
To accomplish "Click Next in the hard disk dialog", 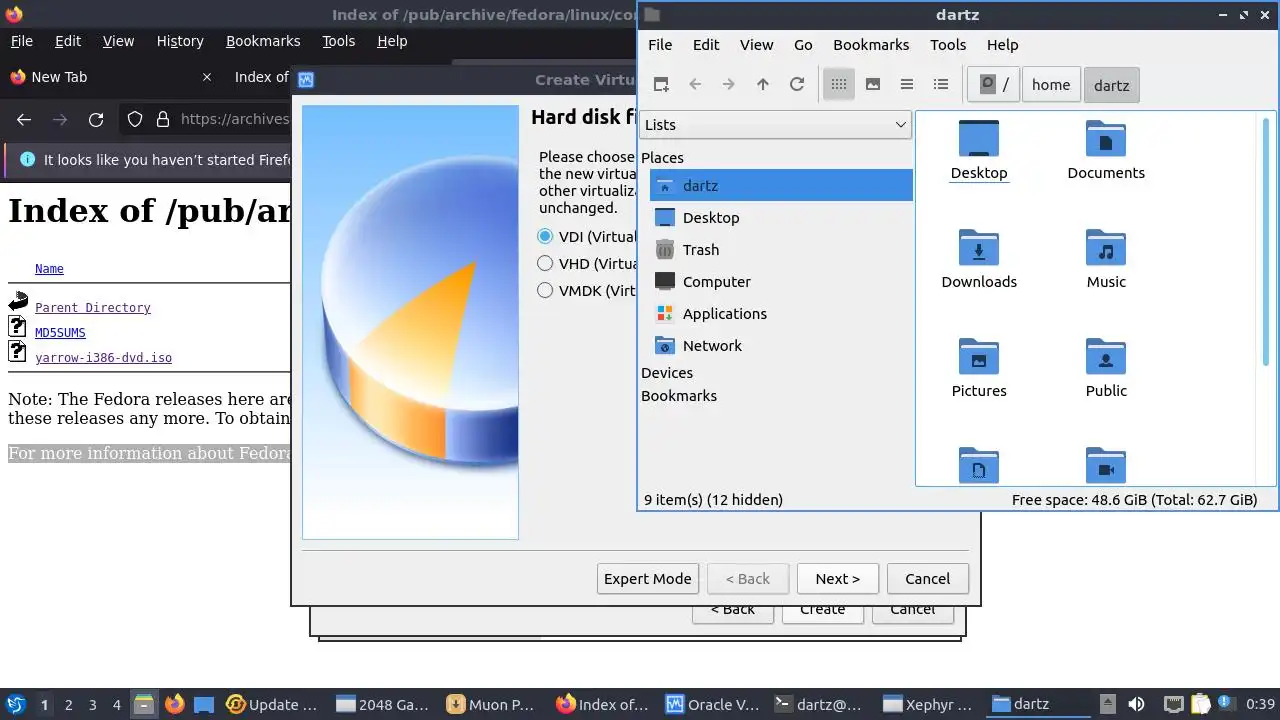I will [x=838, y=579].
